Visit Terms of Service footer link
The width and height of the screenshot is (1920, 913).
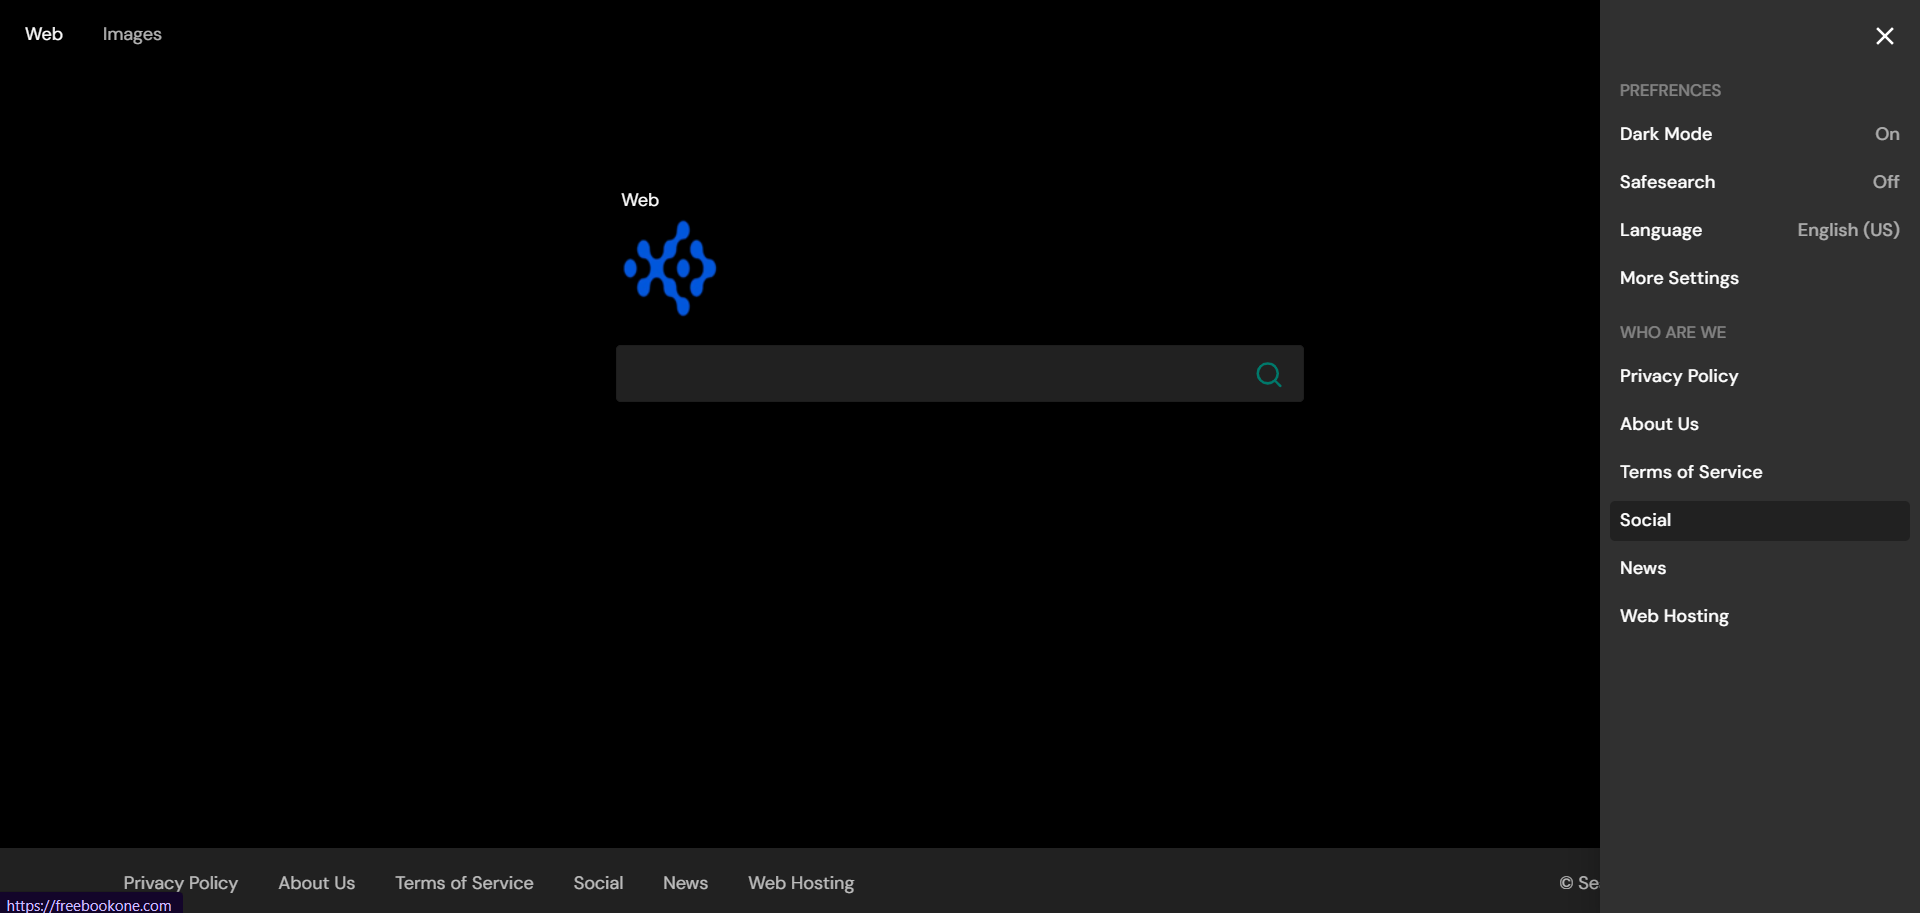tap(464, 883)
